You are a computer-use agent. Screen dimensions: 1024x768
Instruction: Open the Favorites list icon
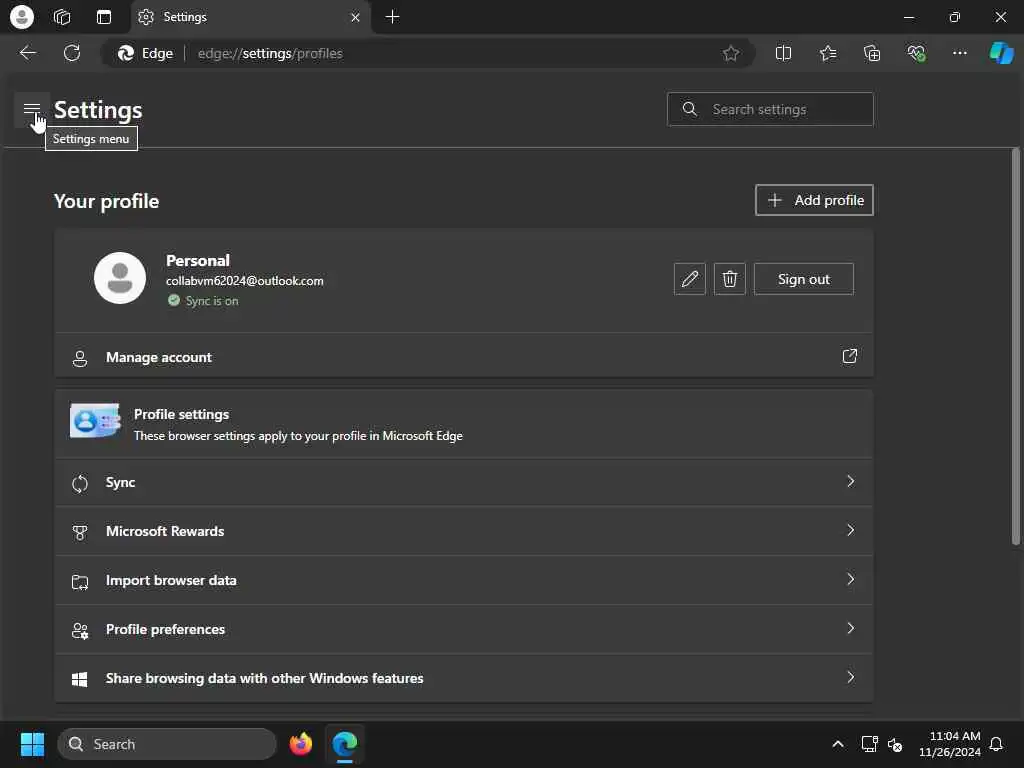click(827, 54)
